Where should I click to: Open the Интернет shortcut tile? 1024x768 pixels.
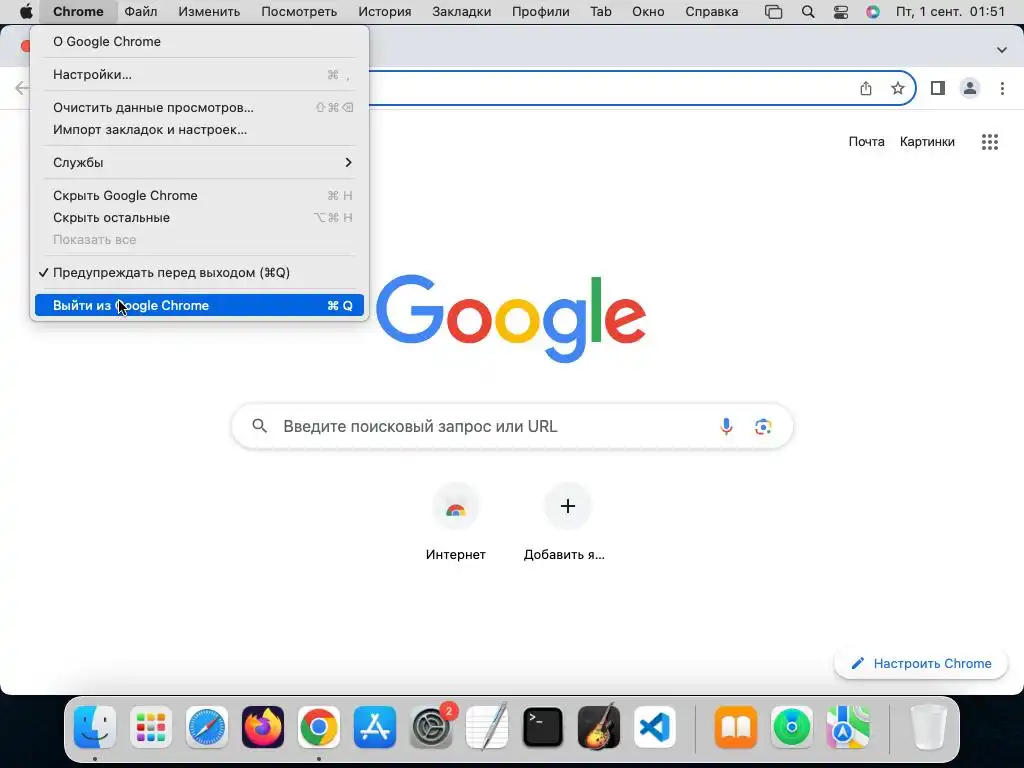[x=456, y=522]
